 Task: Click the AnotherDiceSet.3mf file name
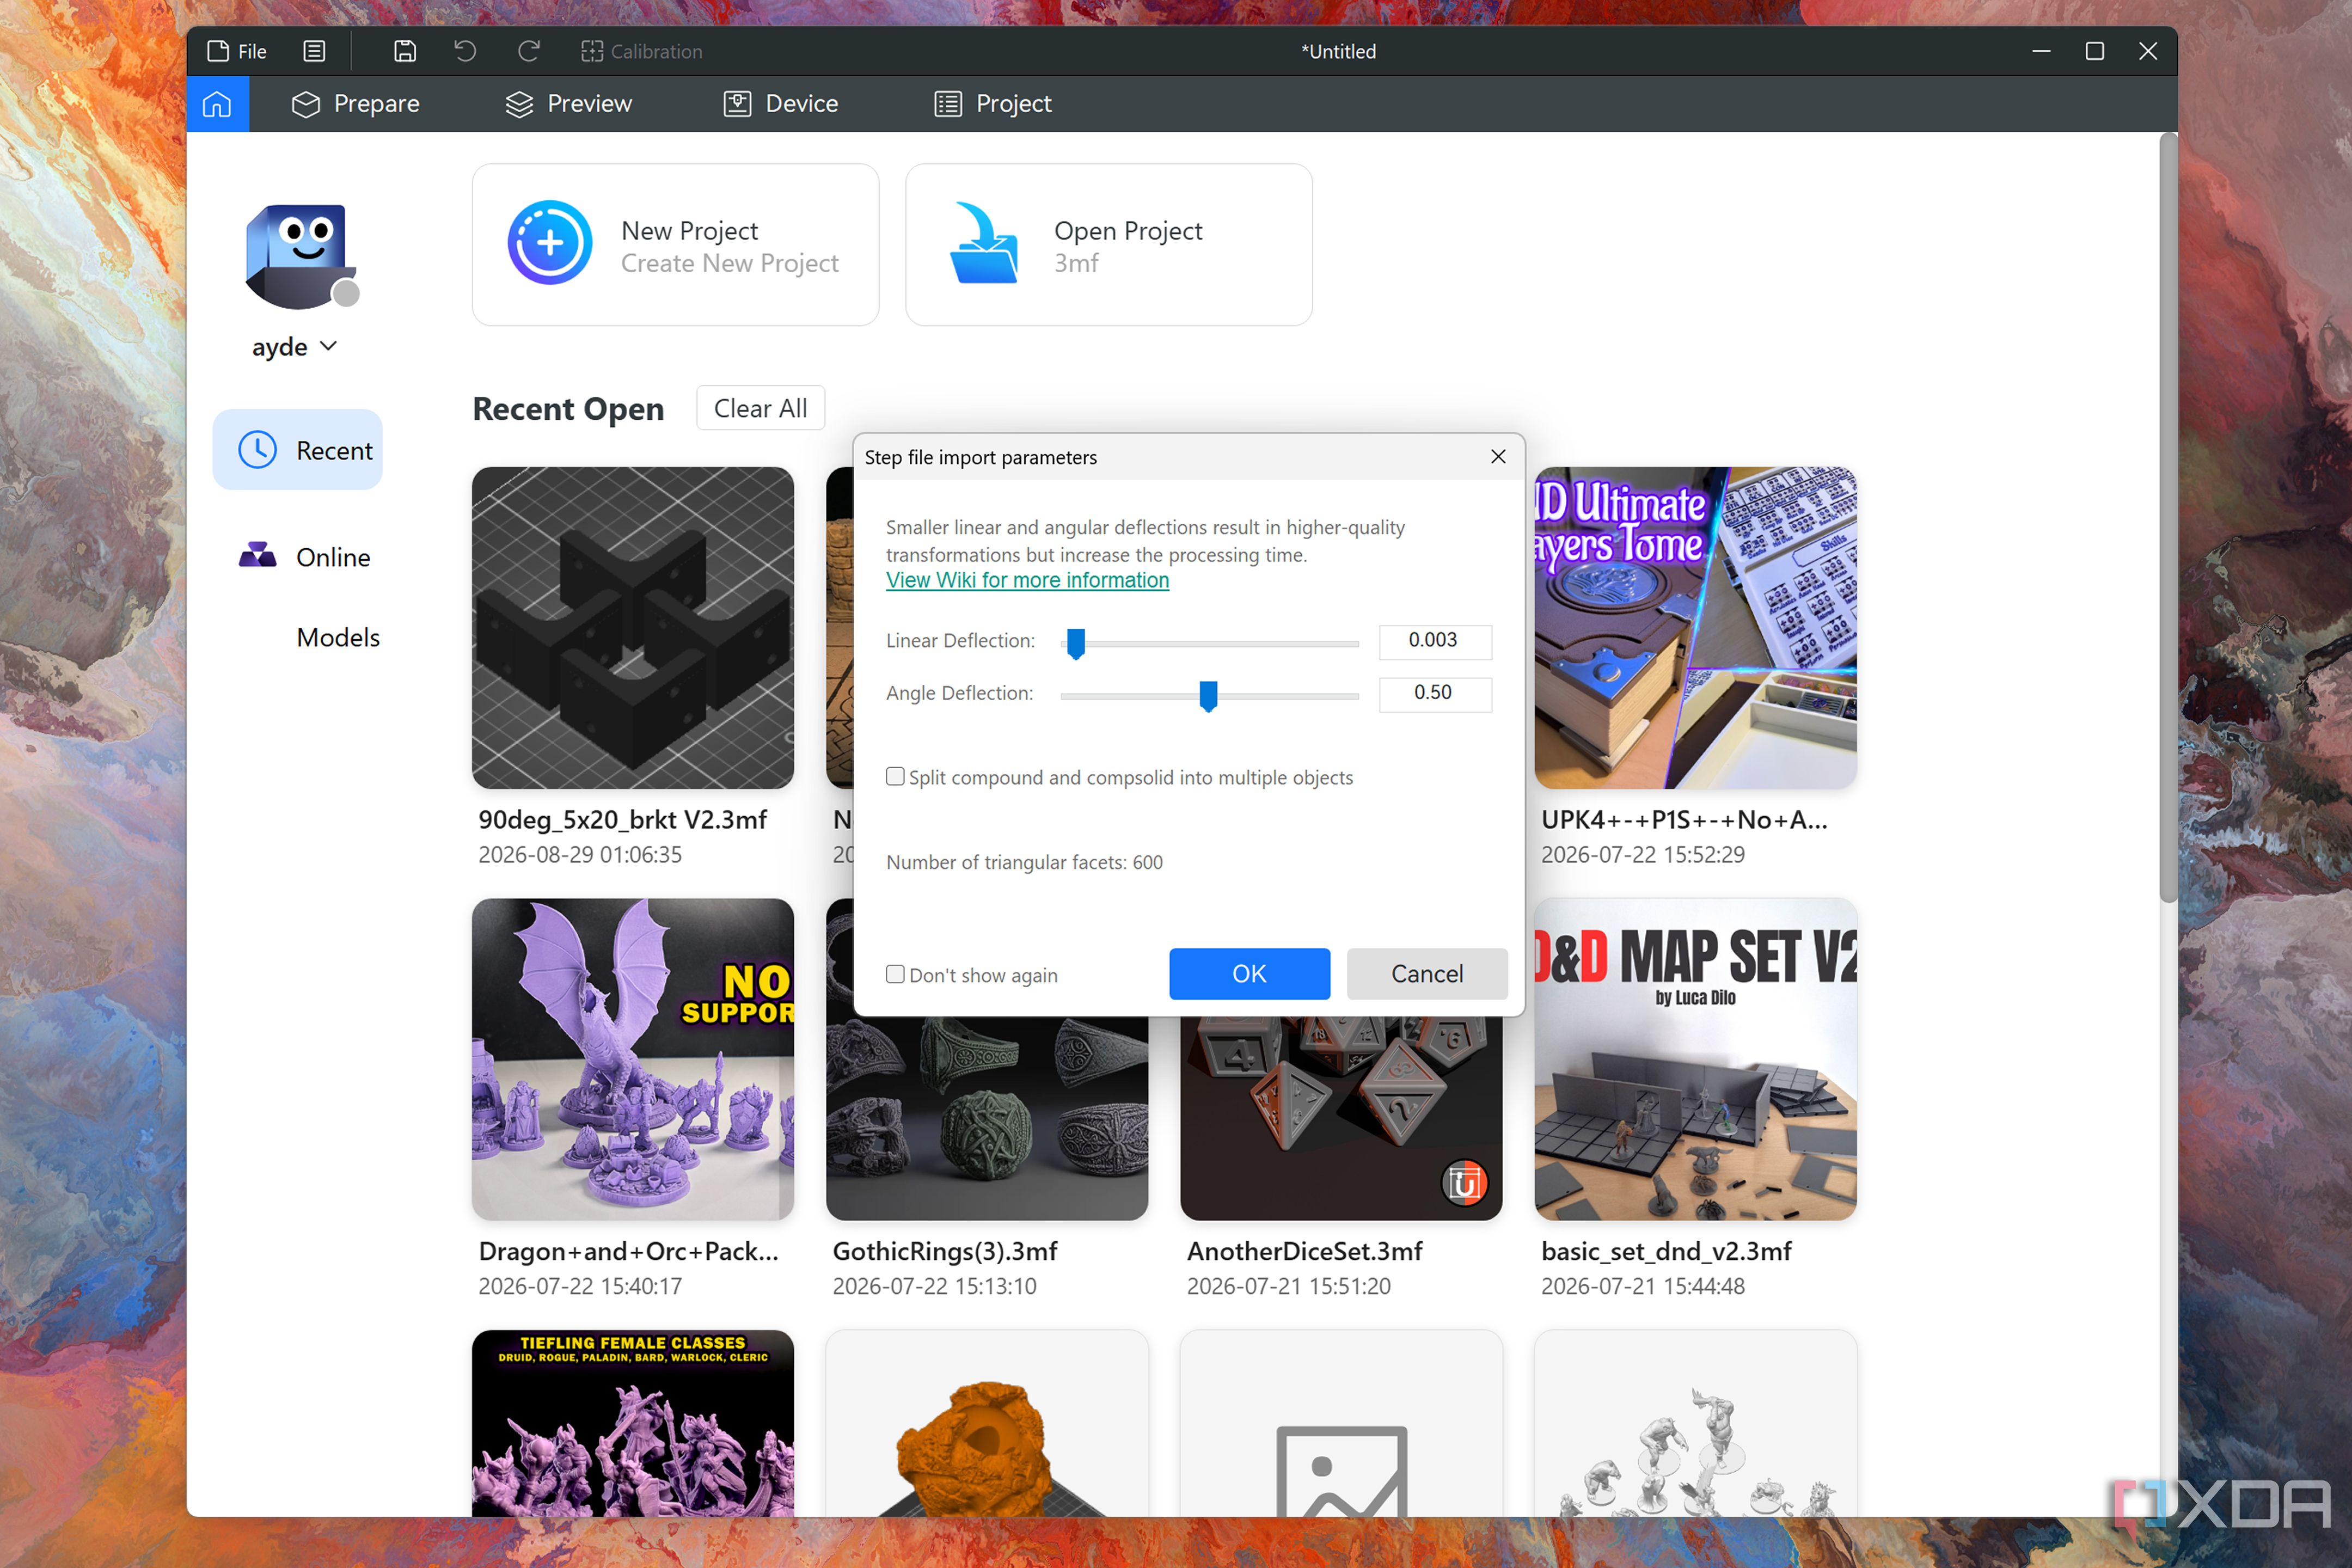[1305, 1251]
